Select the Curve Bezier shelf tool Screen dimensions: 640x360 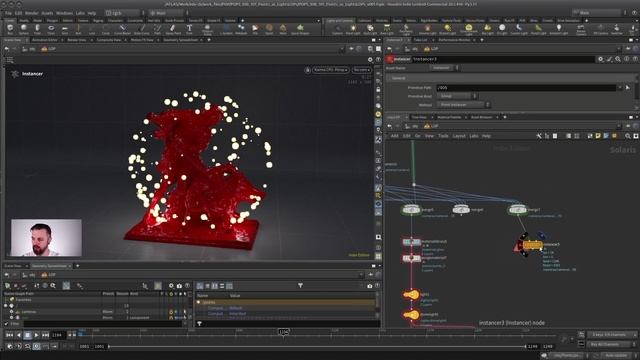(122, 29)
